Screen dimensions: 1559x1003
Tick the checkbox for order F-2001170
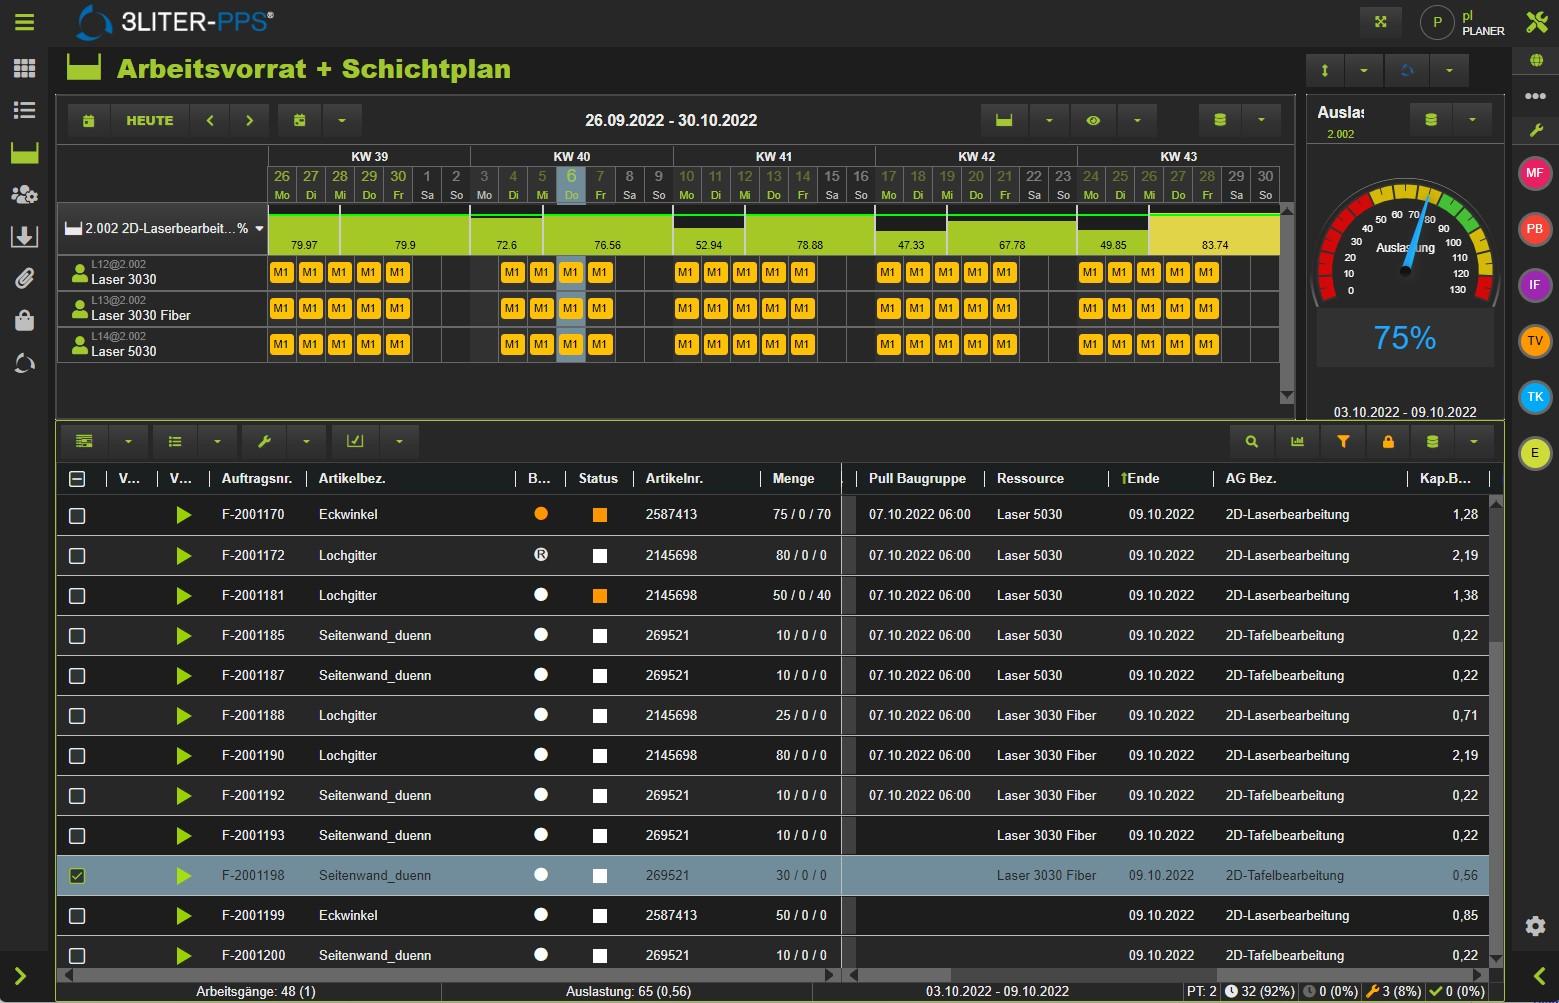pos(77,516)
